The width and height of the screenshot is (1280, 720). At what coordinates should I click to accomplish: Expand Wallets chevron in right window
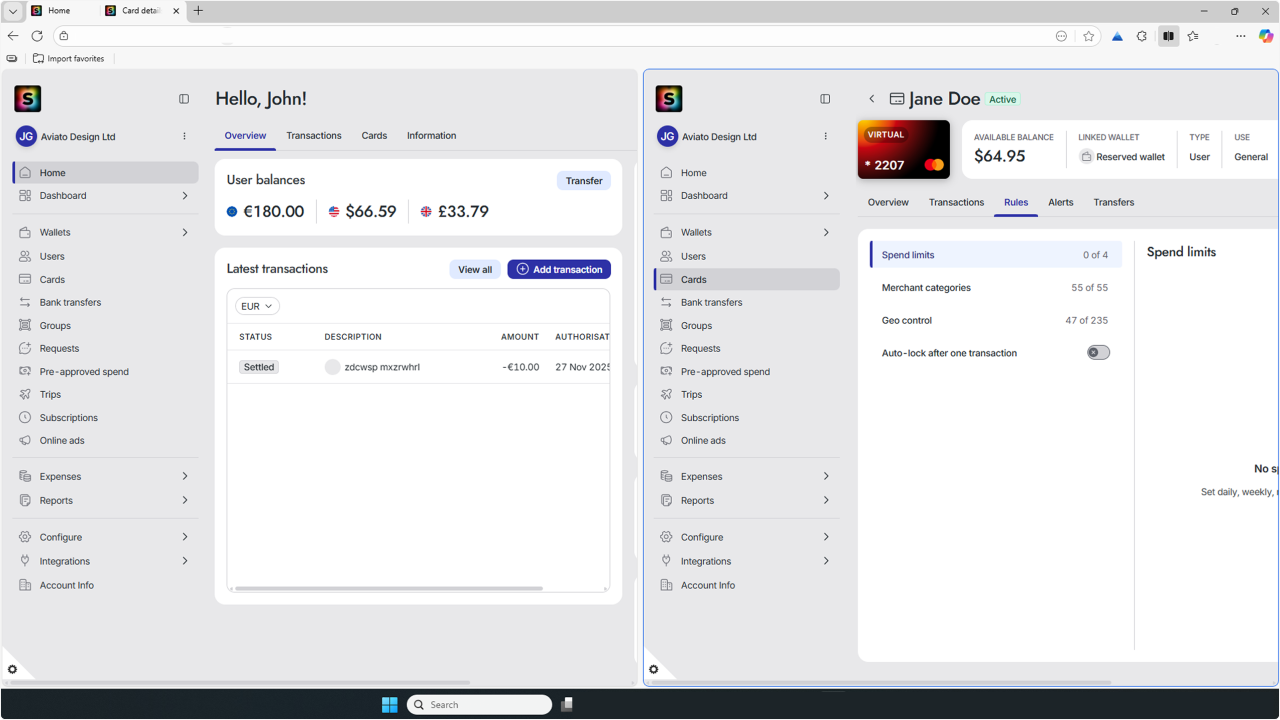(826, 232)
